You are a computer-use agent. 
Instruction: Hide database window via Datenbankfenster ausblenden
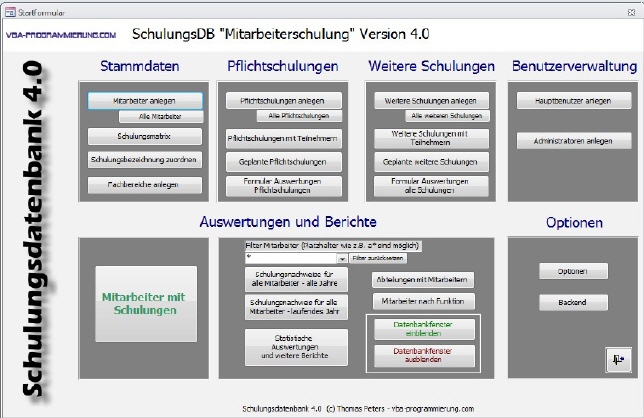pyautogui.click(x=424, y=354)
